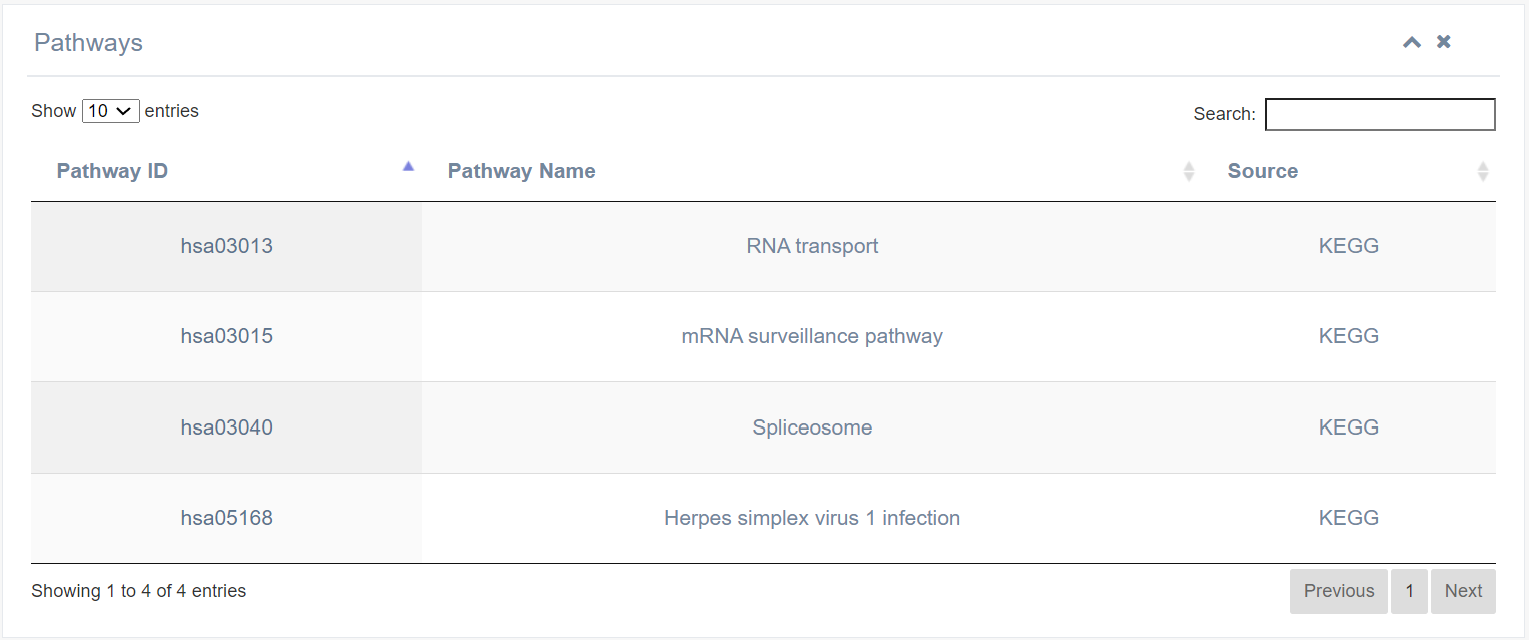This screenshot has height=640, width=1529.
Task: Click the Pathway ID ascending sort arrow
Action: pyautogui.click(x=408, y=167)
